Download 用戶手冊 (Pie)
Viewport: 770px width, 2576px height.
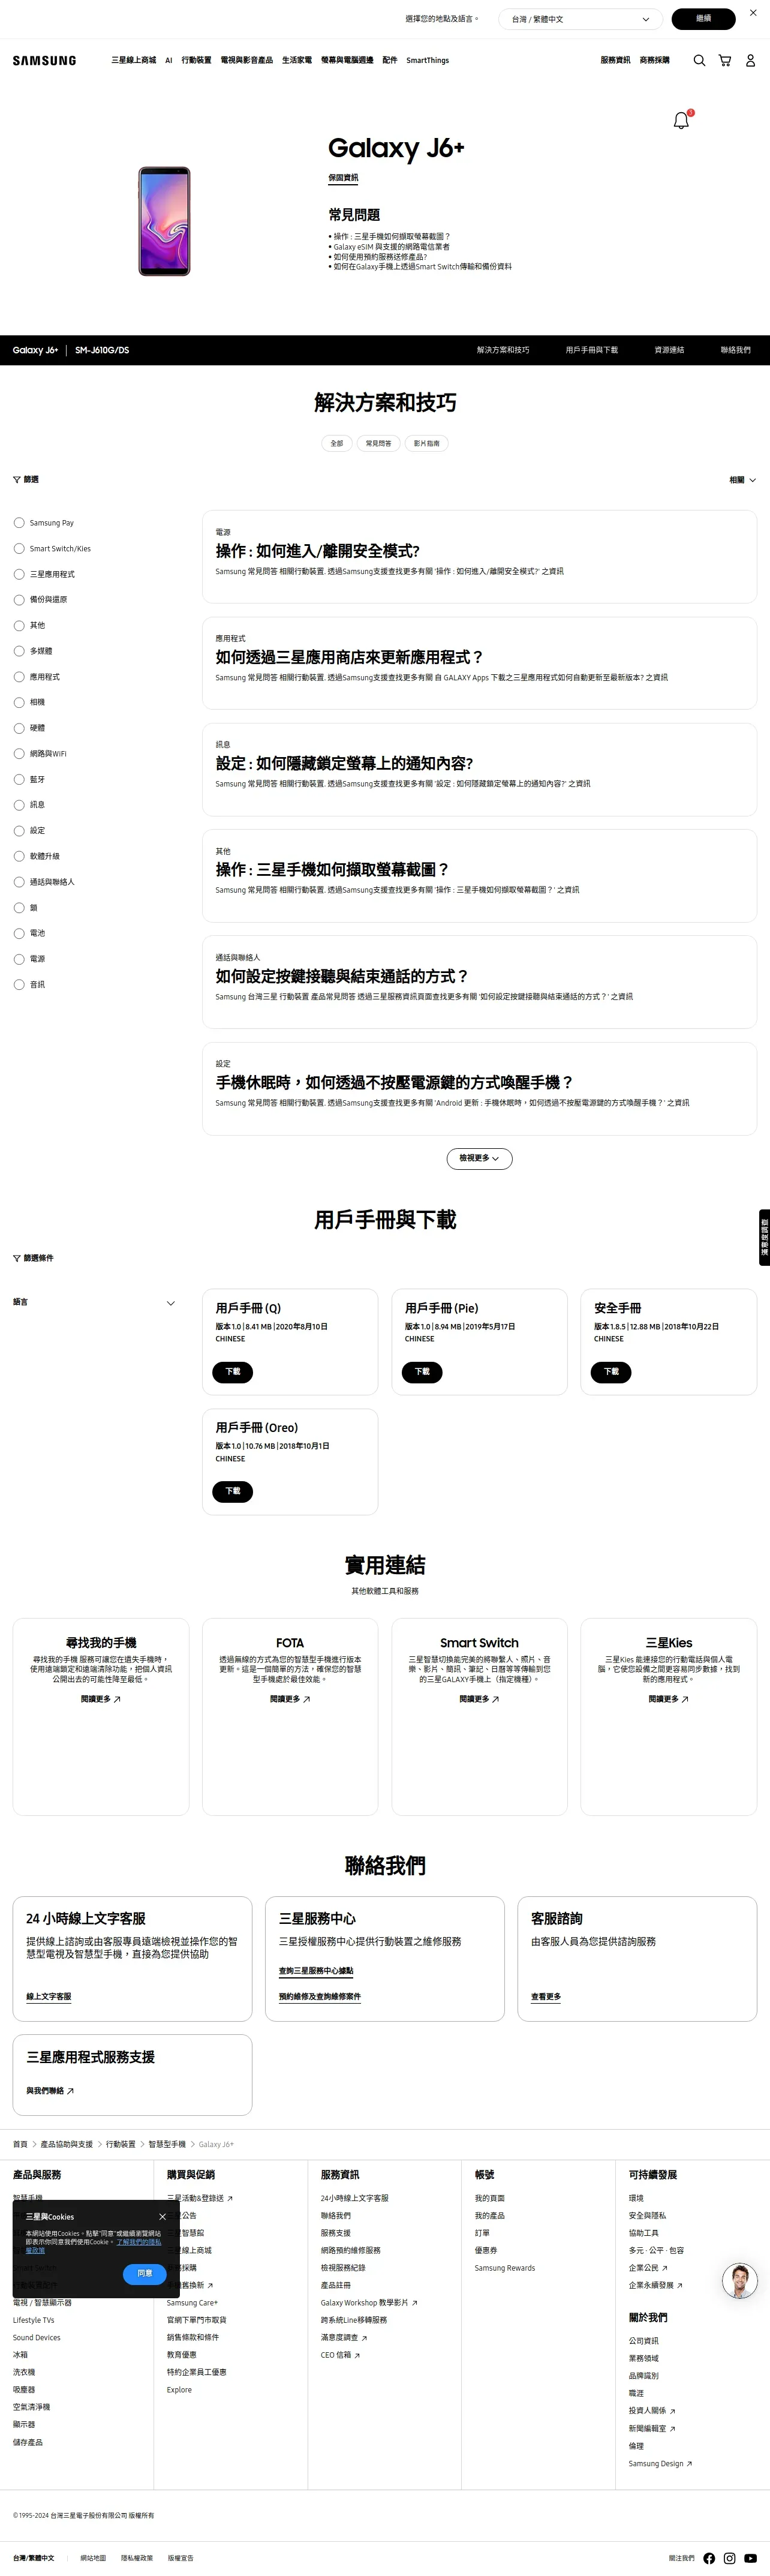422,1372
